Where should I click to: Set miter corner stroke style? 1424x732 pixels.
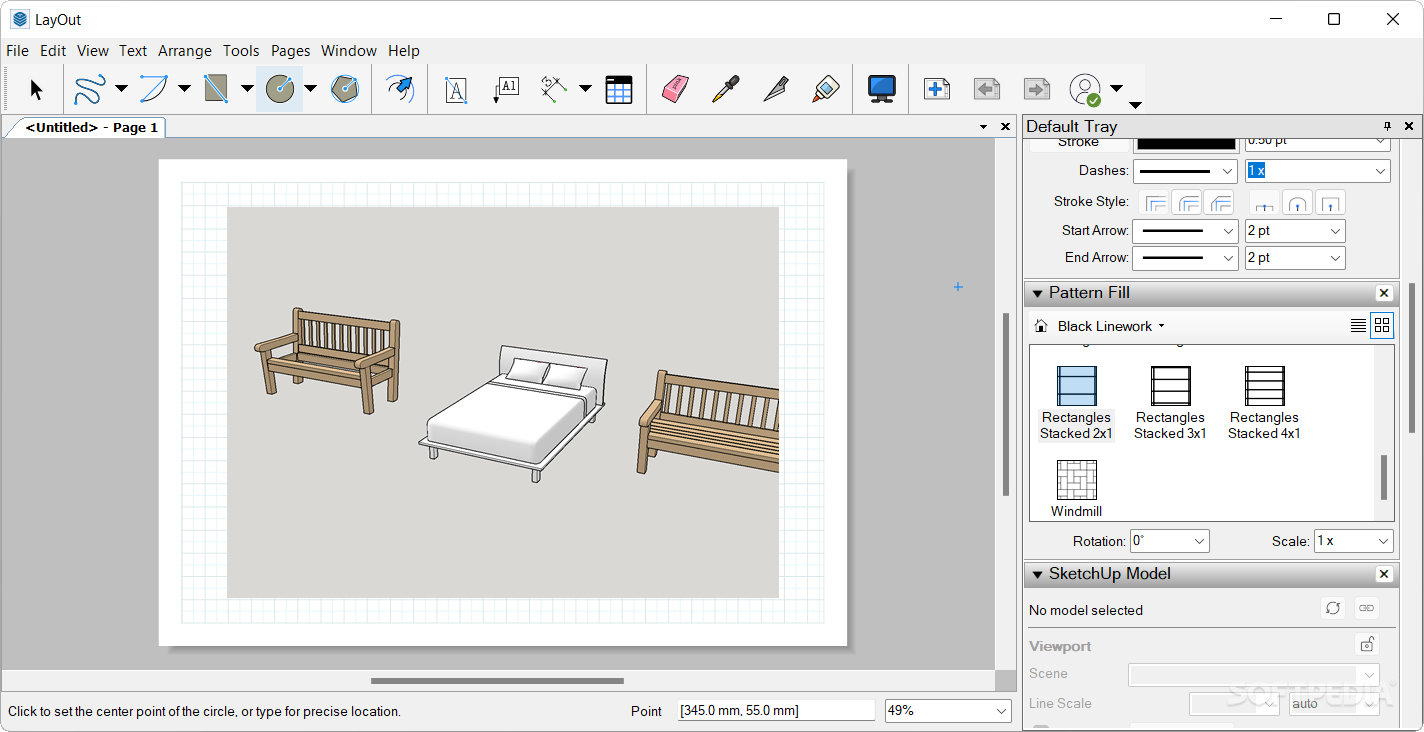coord(1156,202)
